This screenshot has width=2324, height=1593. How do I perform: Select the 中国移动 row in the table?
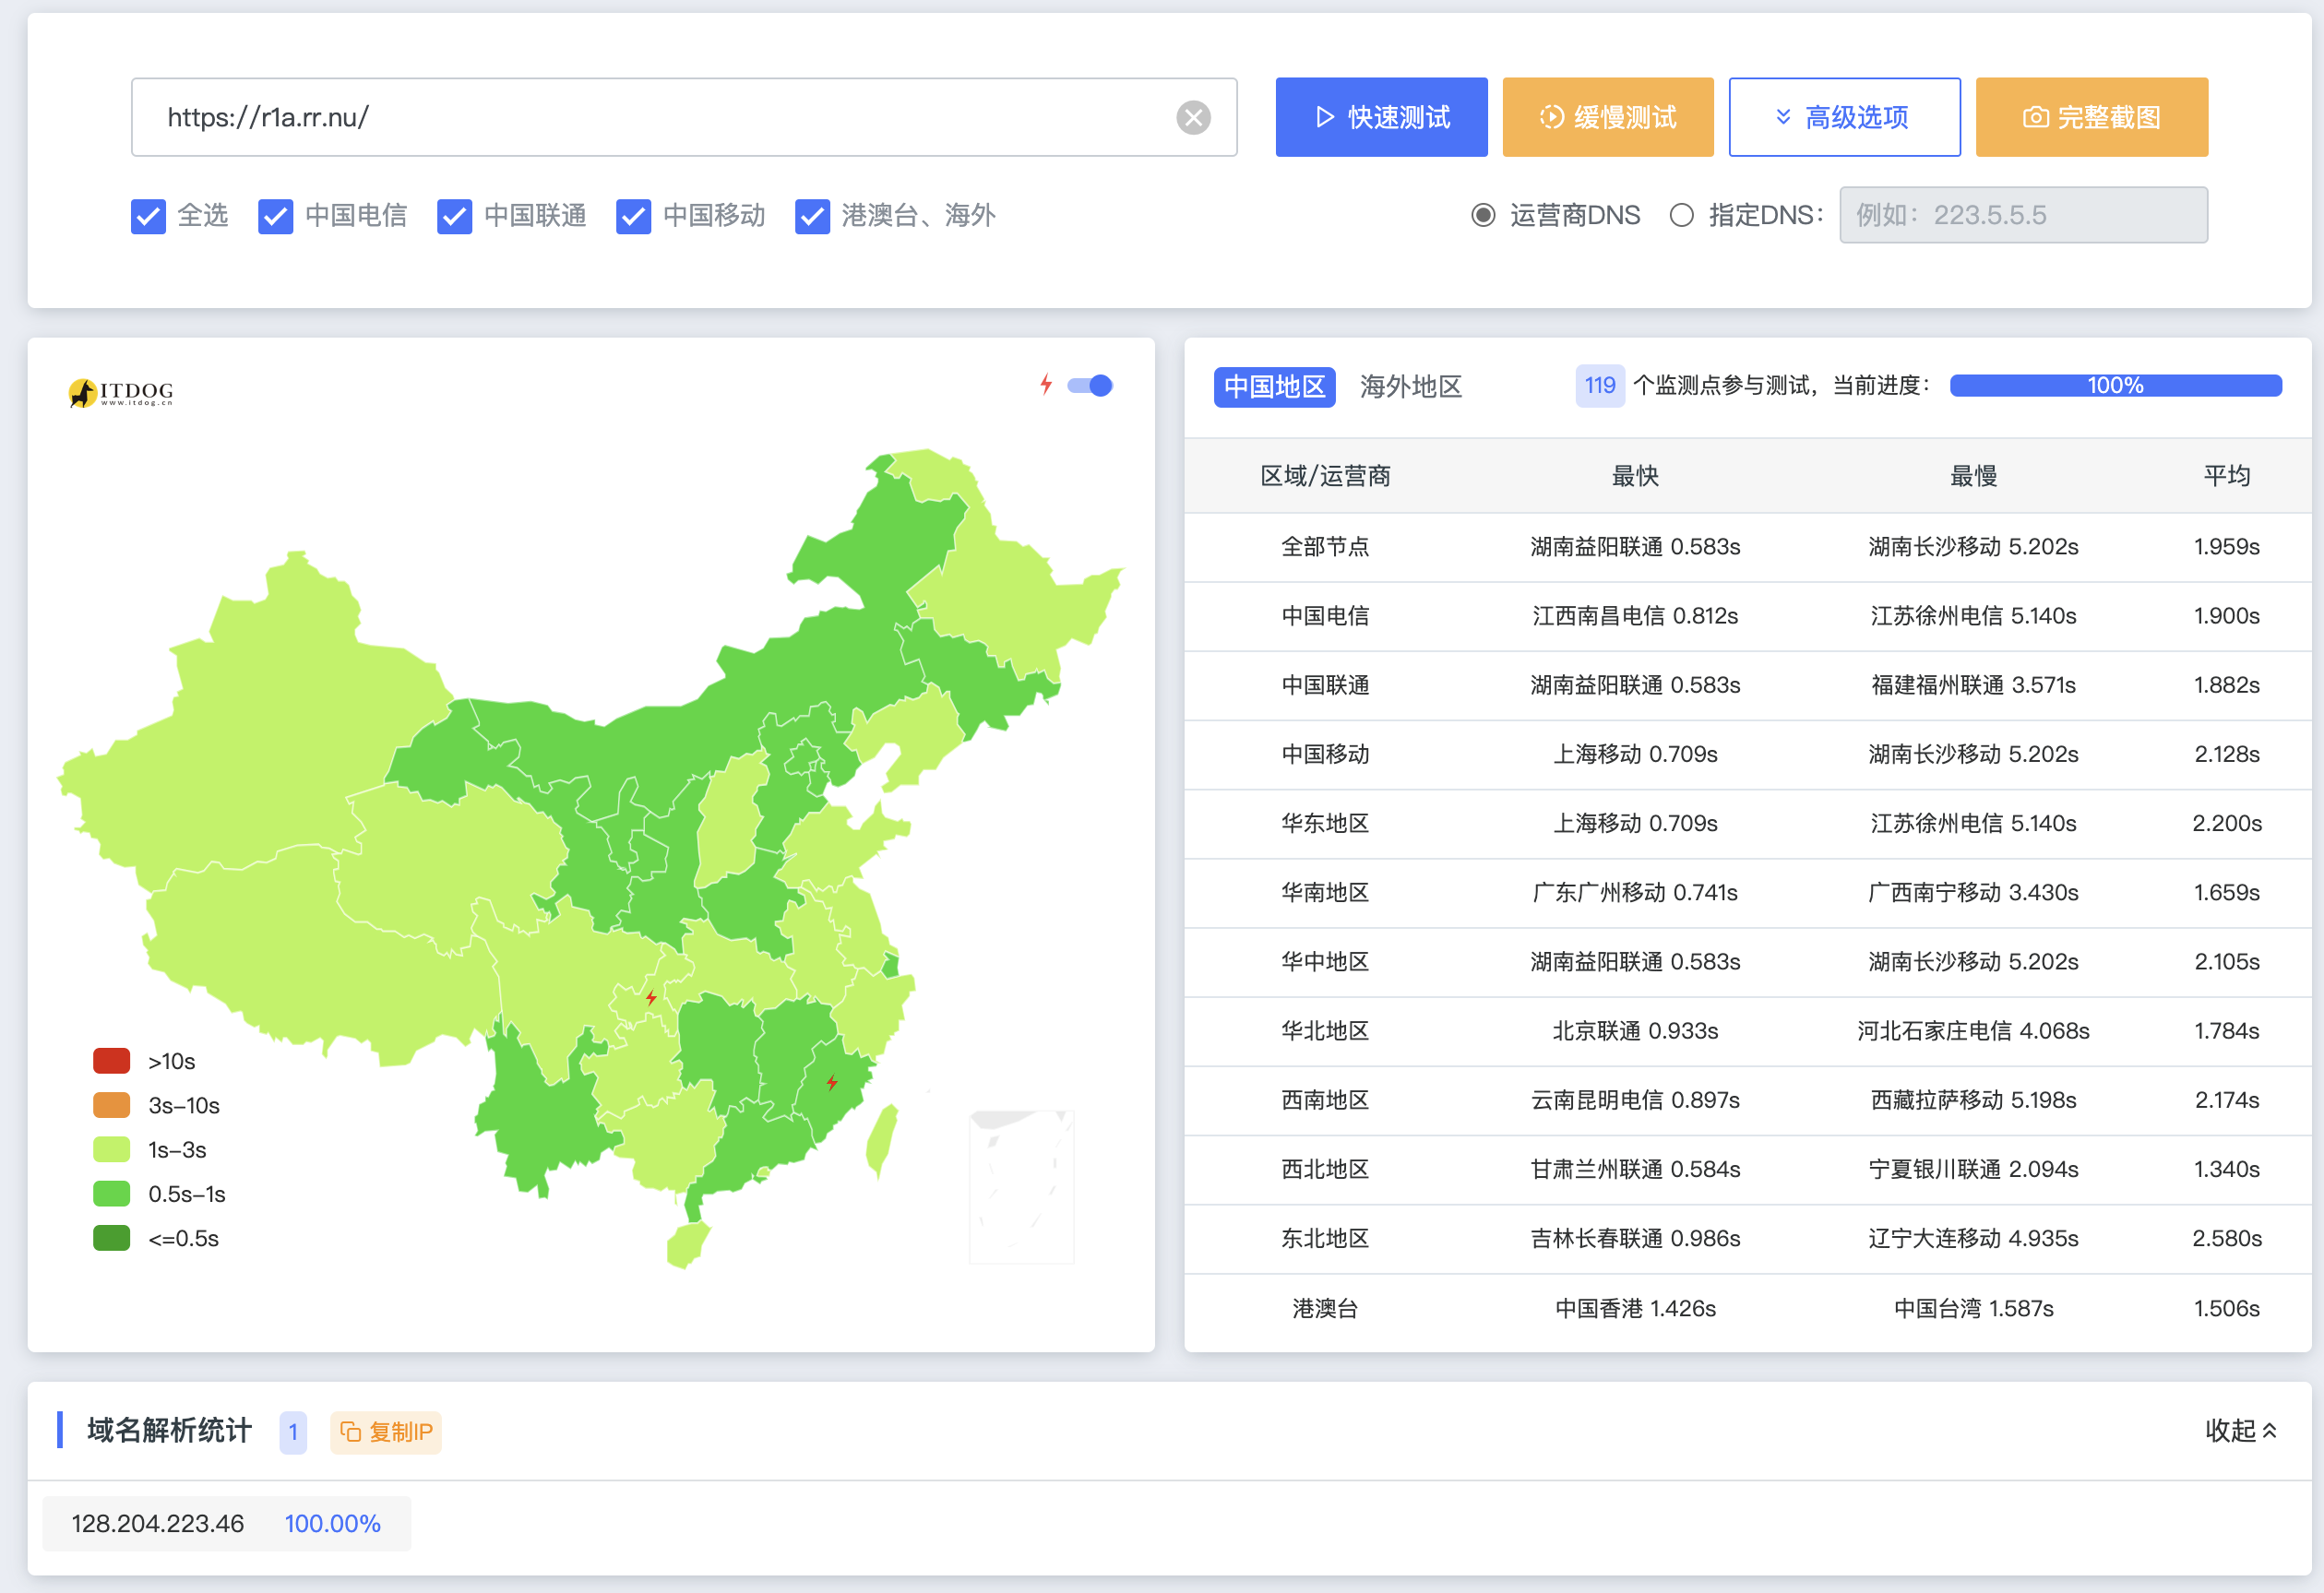pyautogui.click(x=1748, y=754)
